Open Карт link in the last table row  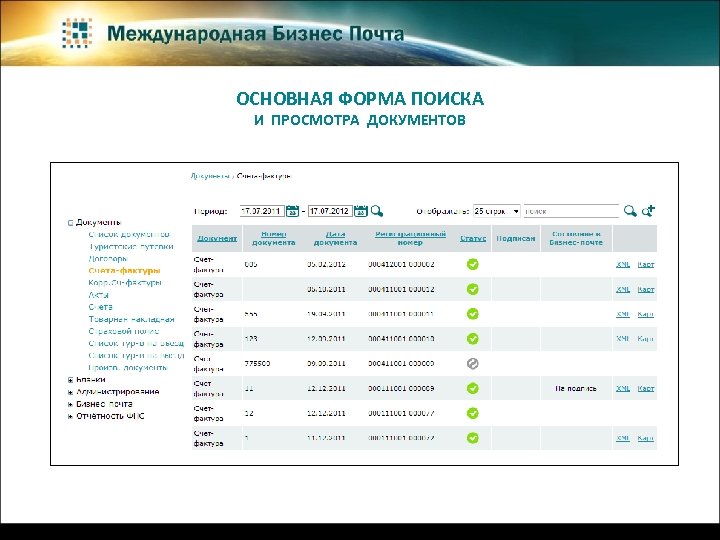tap(646, 438)
